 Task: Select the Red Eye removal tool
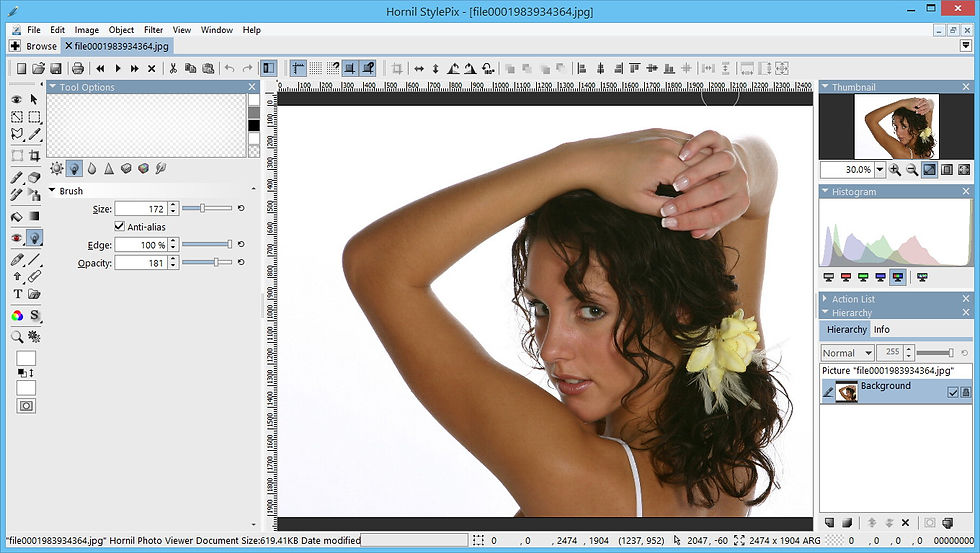[18, 237]
